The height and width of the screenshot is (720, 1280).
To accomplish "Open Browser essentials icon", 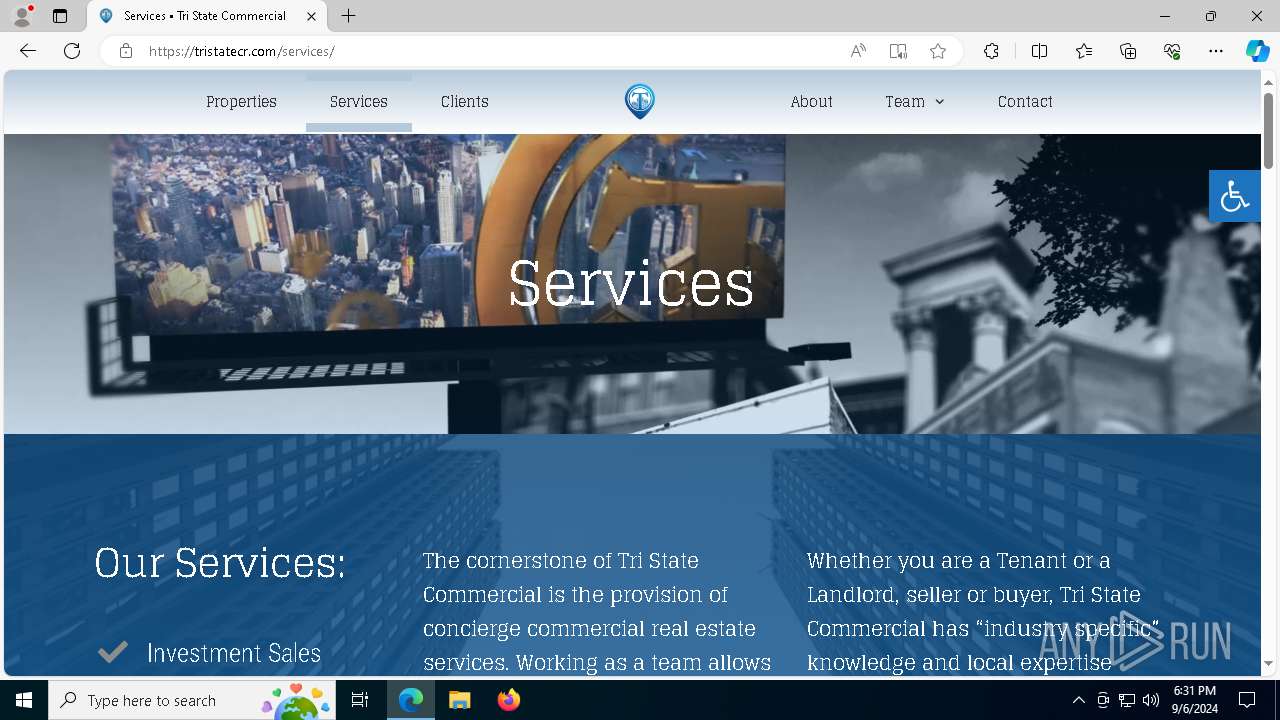I will pyautogui.click(x=1172, y=51).
